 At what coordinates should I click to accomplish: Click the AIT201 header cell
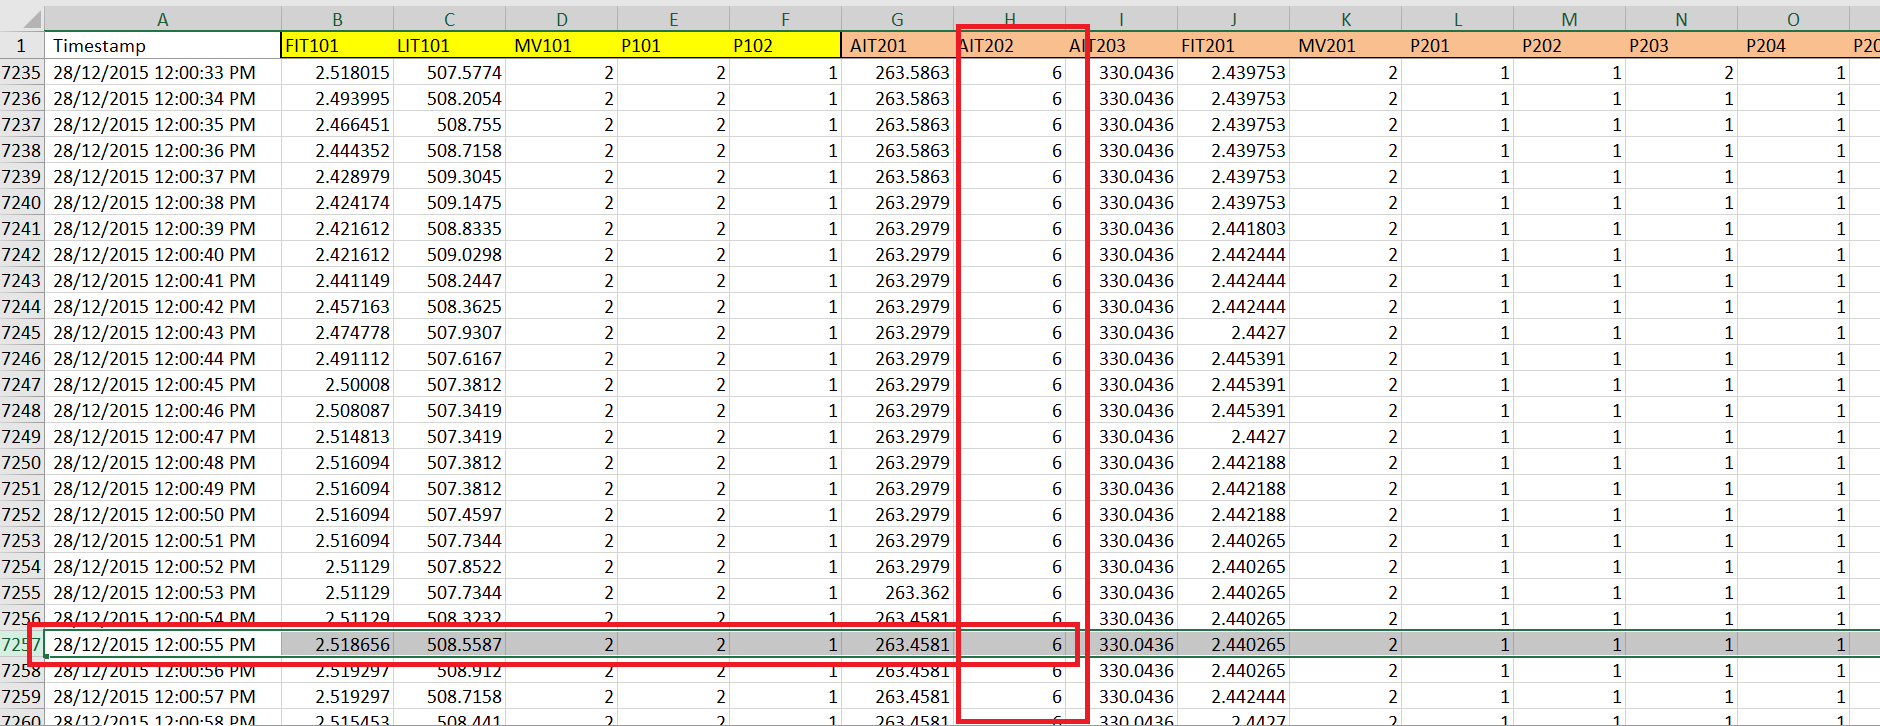click(897, 46)
